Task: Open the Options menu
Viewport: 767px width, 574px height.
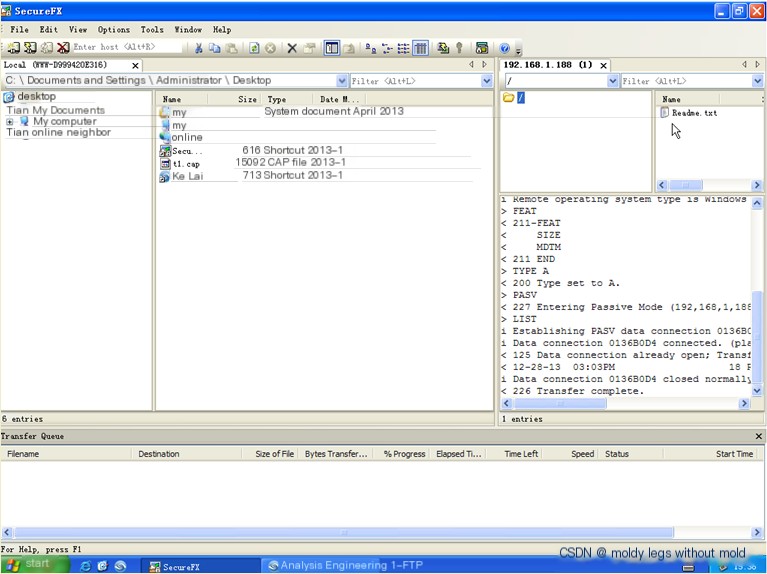Action: [x=113, y=29]
